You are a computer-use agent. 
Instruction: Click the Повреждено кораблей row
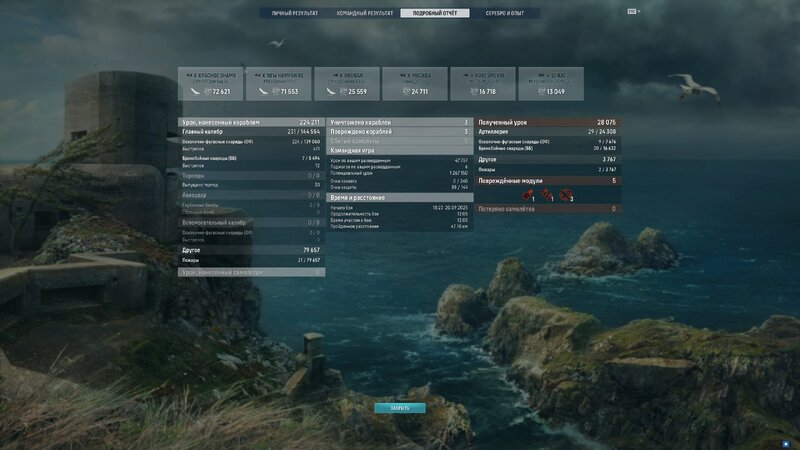399,132
